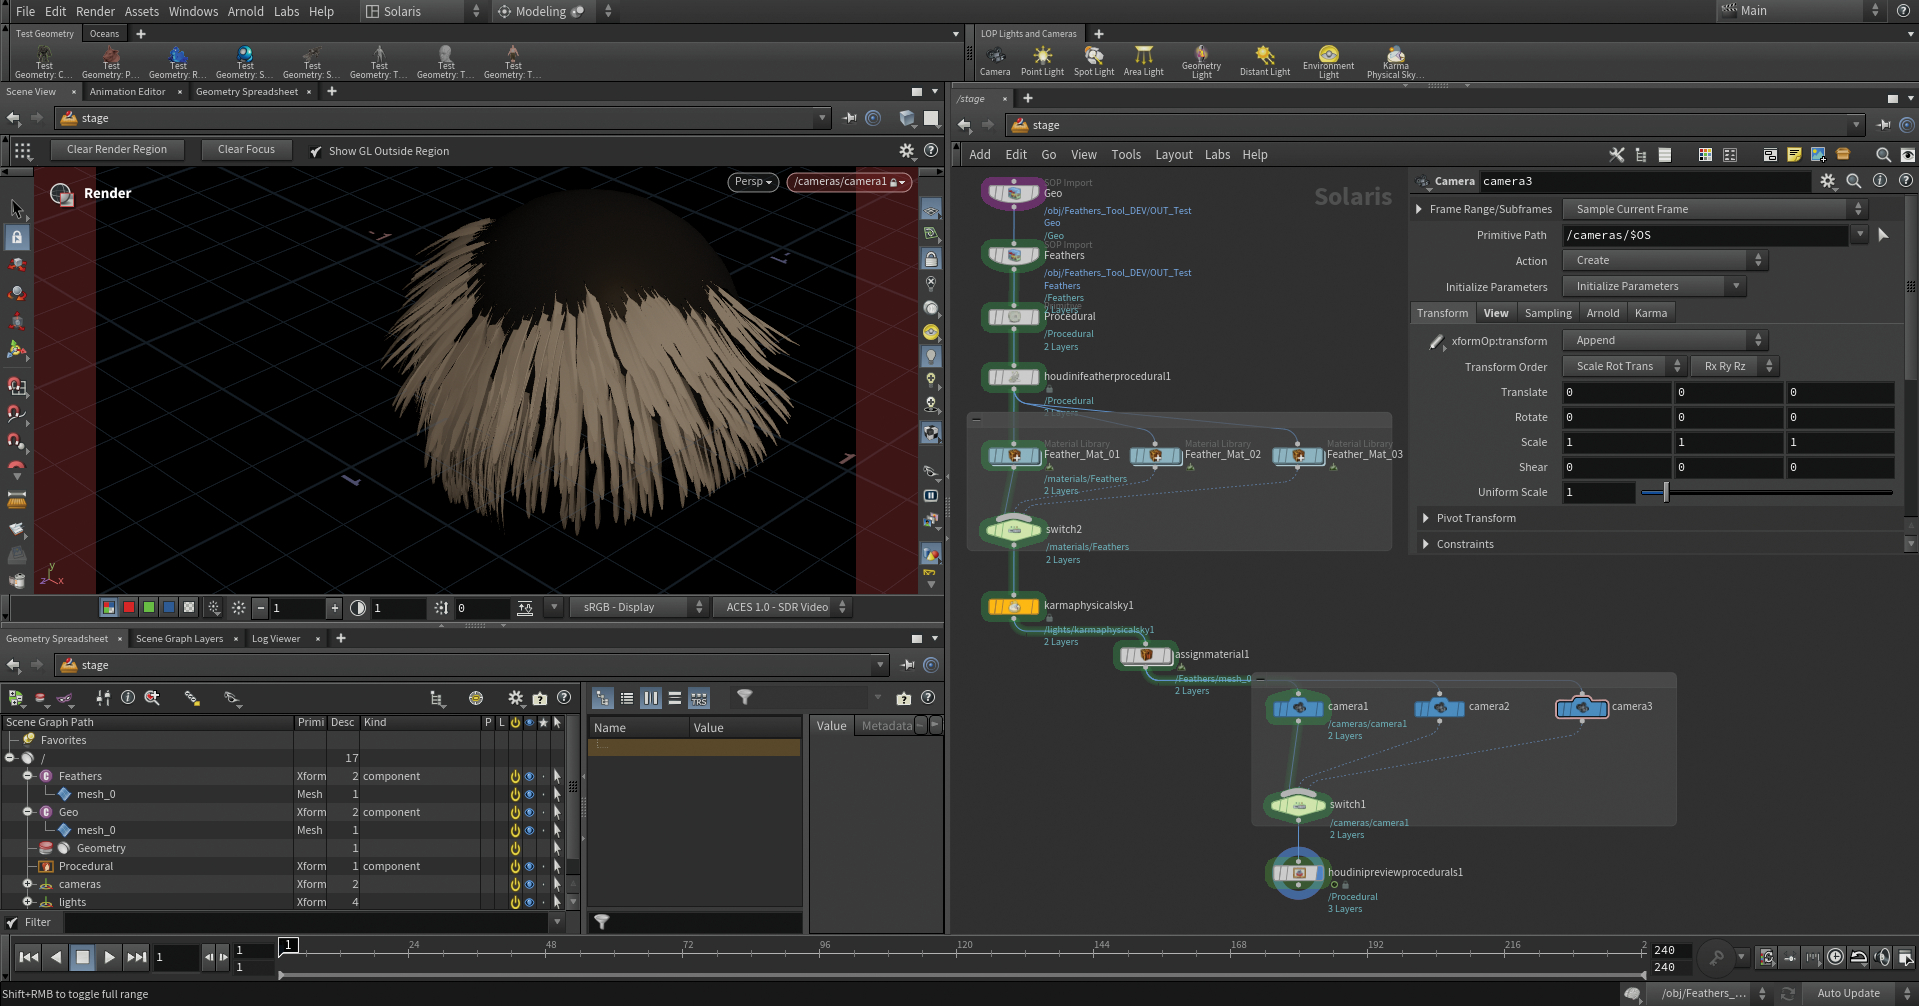Viewport: 1919px width, 1006px height.
Task: Toggle the Select tool in viewport toolbar
Action: (17, 209)
